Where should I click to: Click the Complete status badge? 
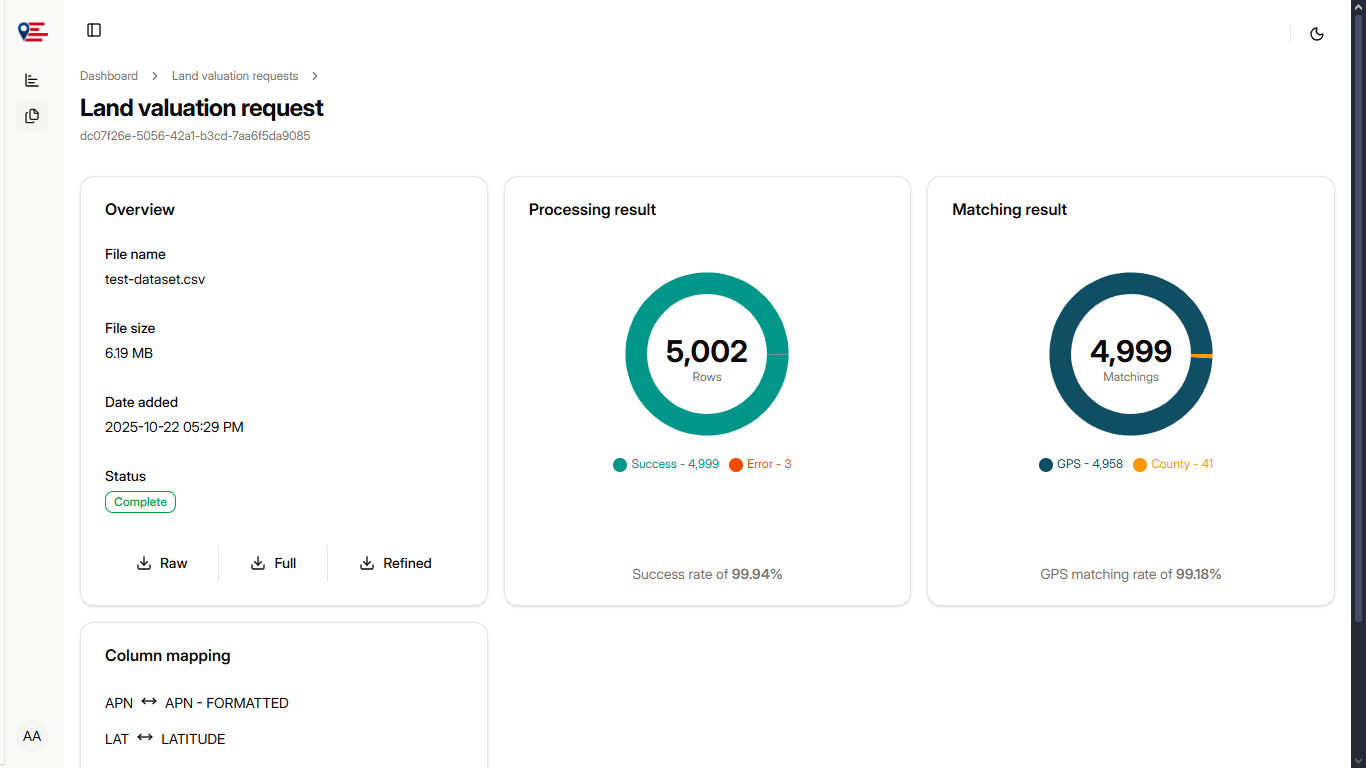point(140,502)
